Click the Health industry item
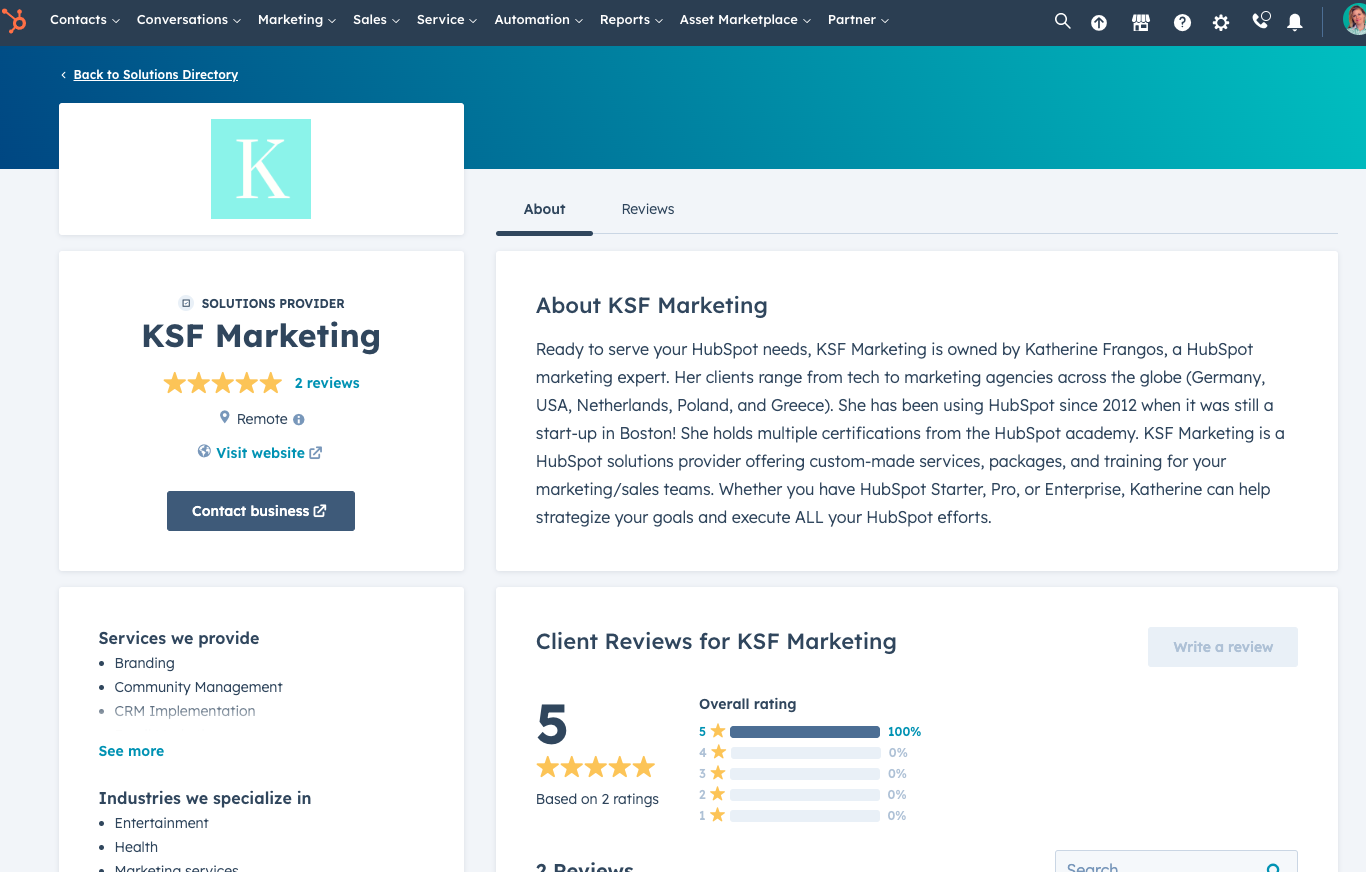This screenshot has height=872, width=1366. pos(136,847)
